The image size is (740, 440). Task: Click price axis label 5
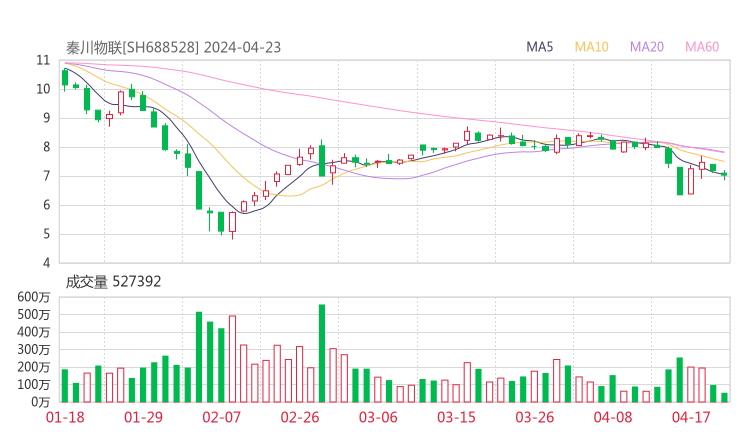tap(46, 234)
